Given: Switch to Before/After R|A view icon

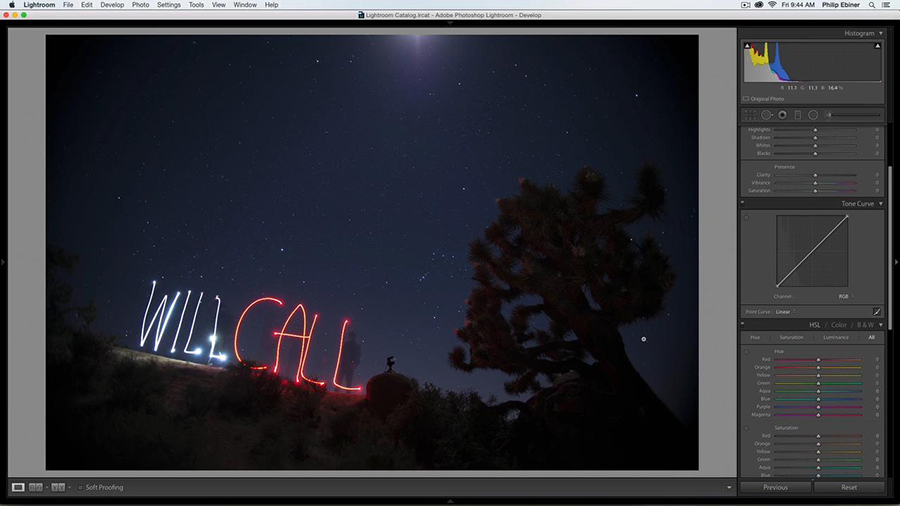Looking at the screenshot, I should (x=36, y=487).
